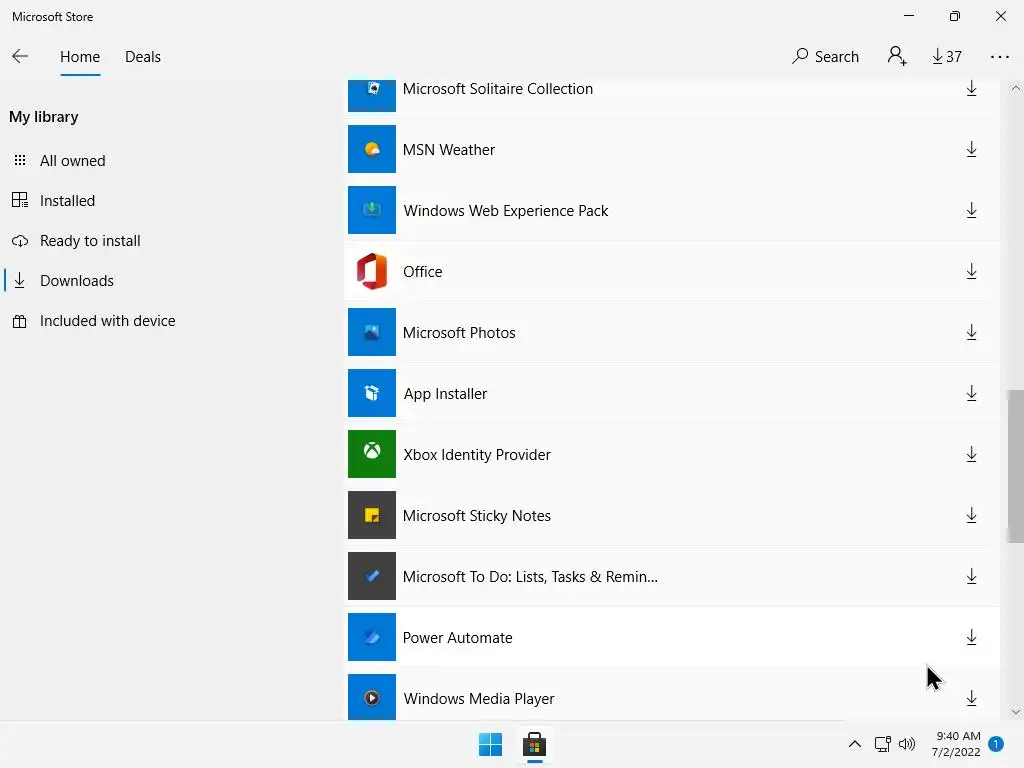This screenshot has width=1024, height=768.
Task: Expand the system tray hidden icons chevron
Action: coord(854,744)
